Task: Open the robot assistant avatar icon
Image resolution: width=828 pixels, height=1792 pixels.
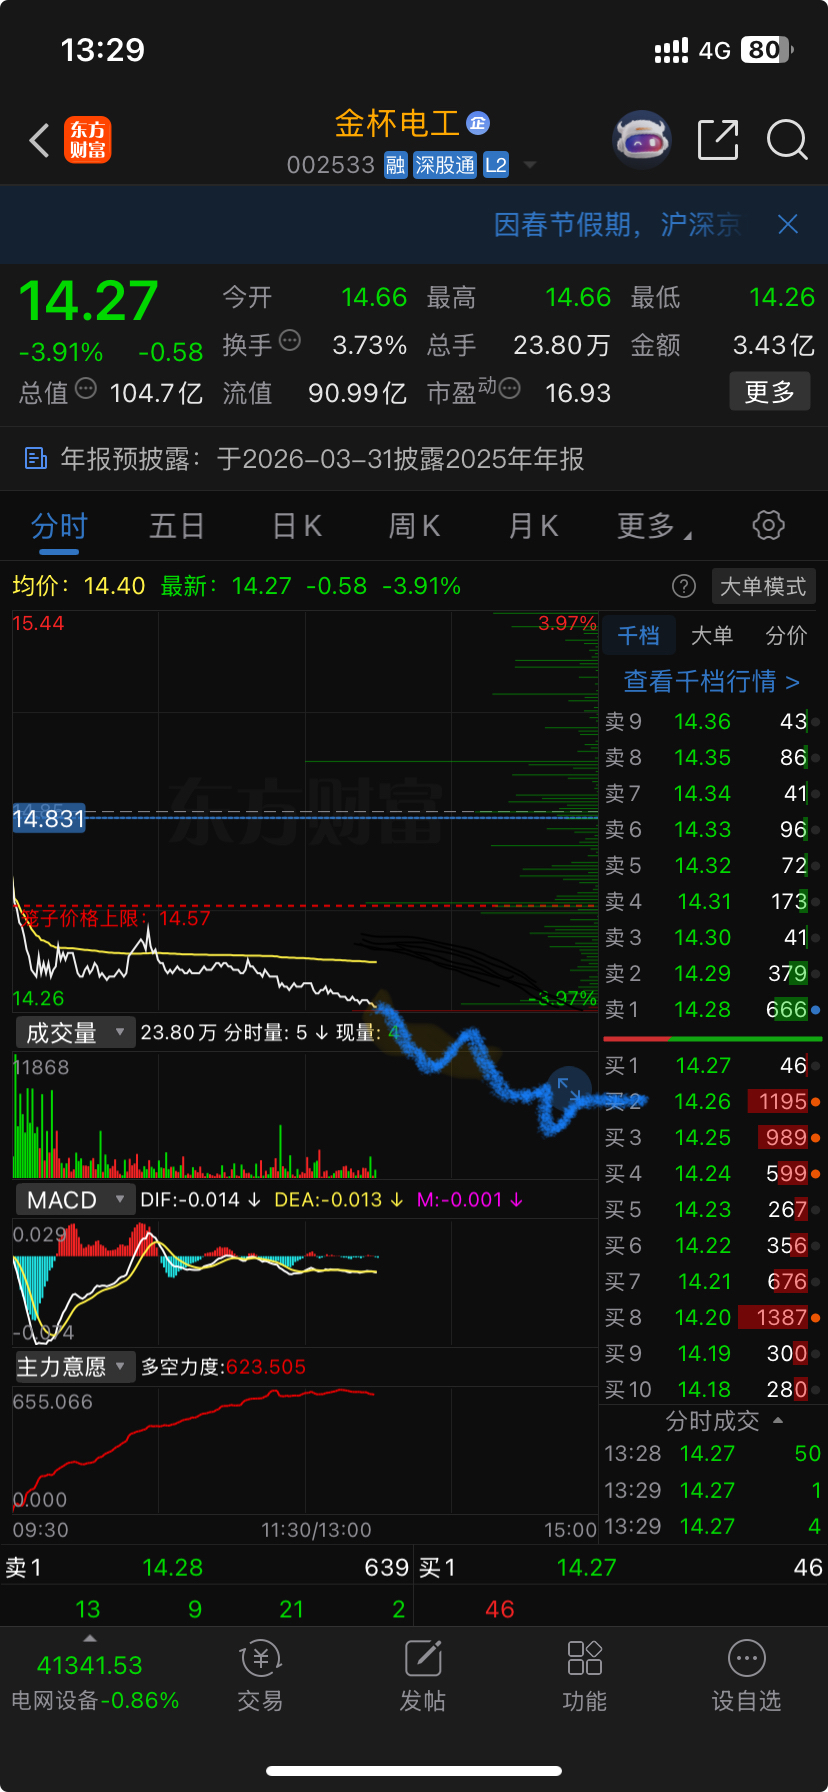Action: point(642,140)
